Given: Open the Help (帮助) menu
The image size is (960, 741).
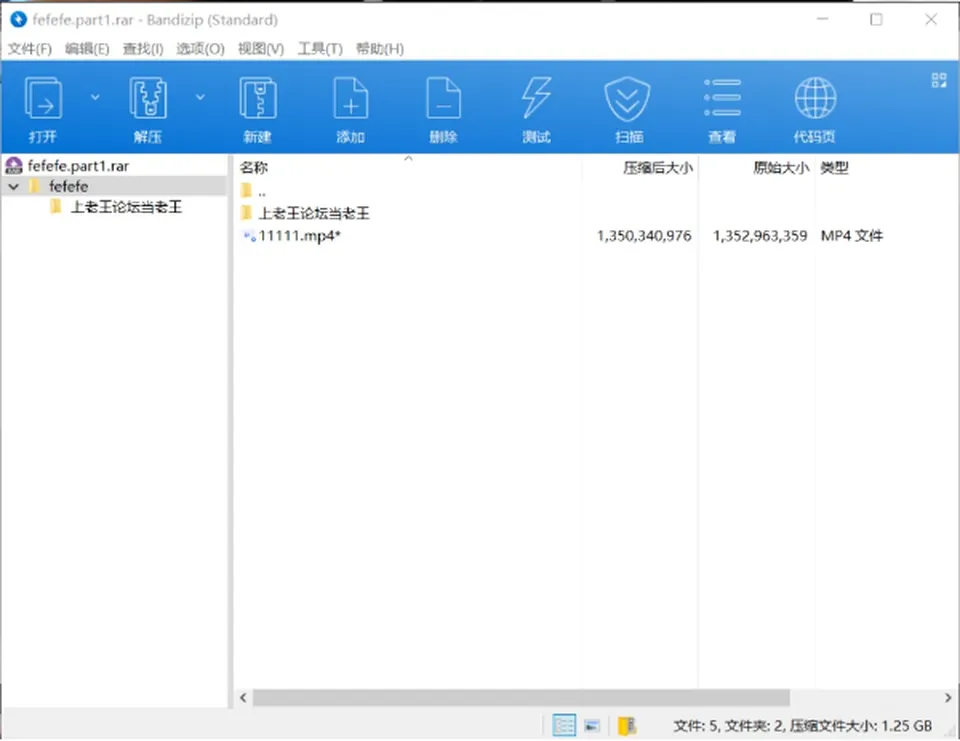Looking at the screenshot, I should coord(380,49).
